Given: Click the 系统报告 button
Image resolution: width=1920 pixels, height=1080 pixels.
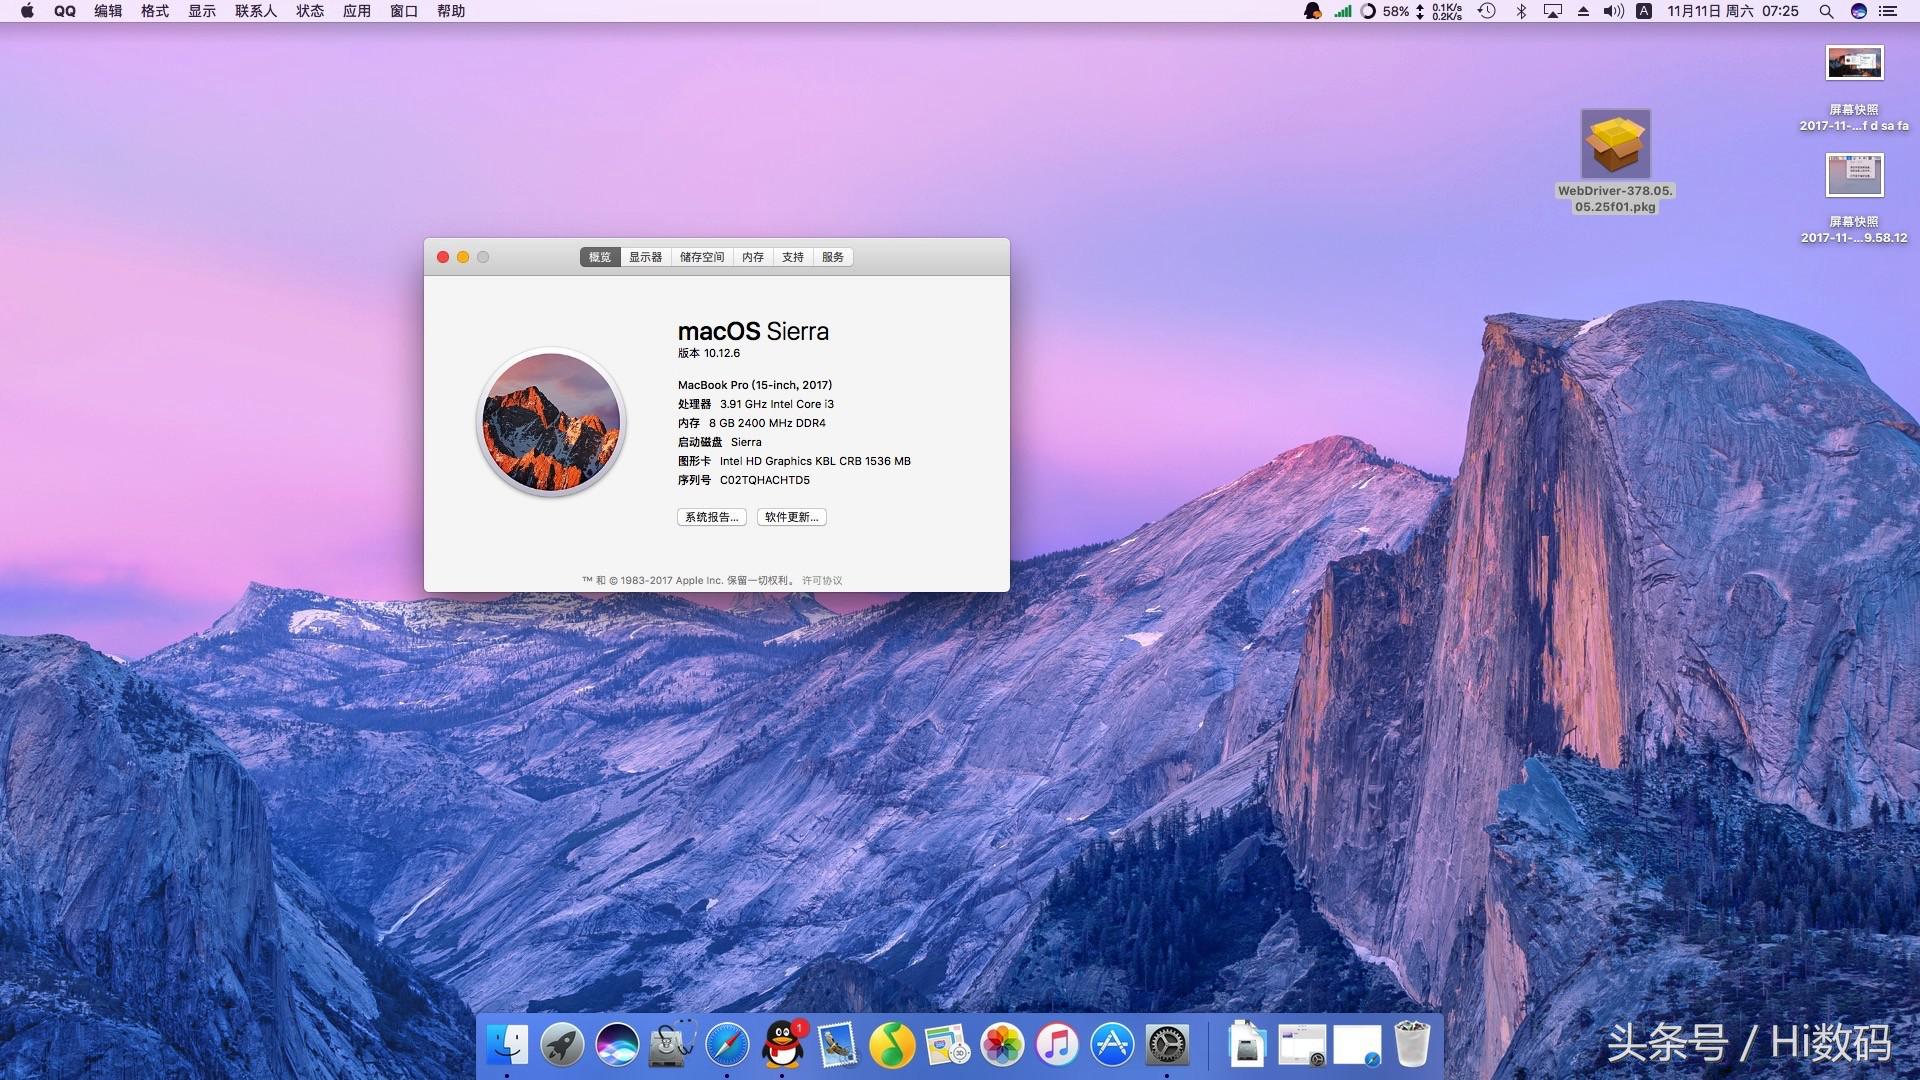Looking at the screenshot, I should point(711,517).
